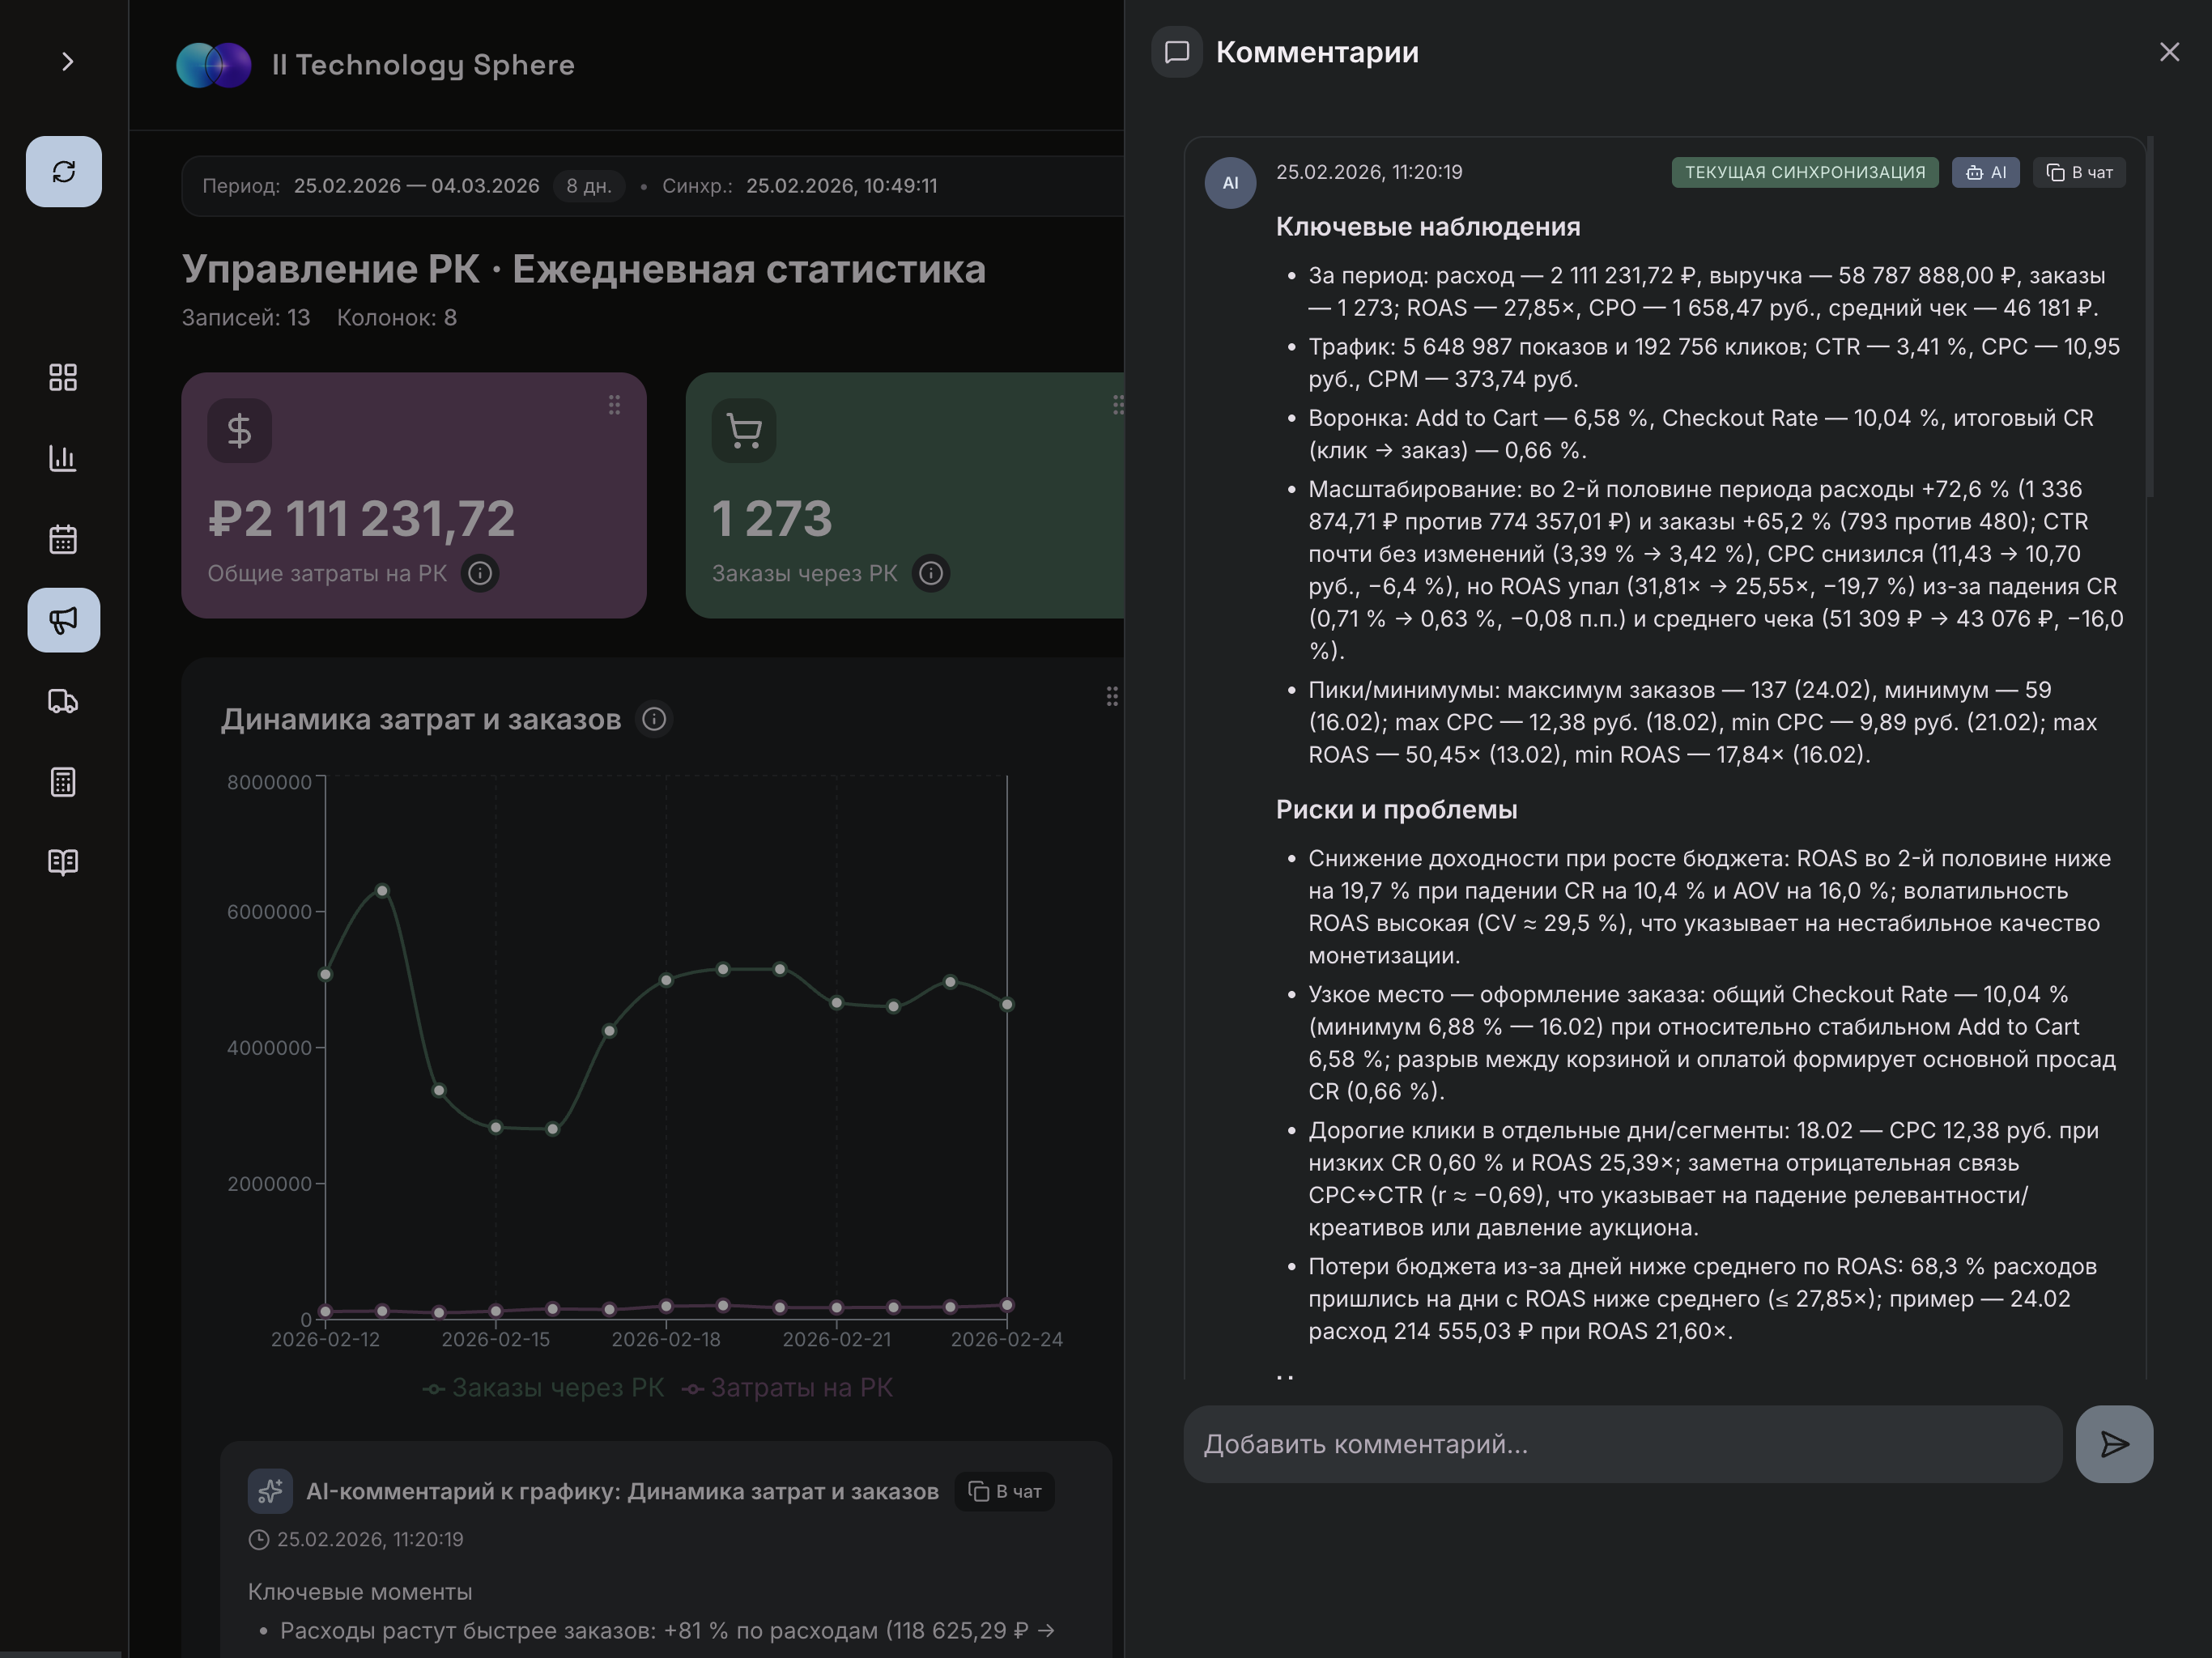The width and height of the screenshot is (2212, 1658).
Task: Open the dashboard grid view from sidebar
Action: [x=63, y=378]
